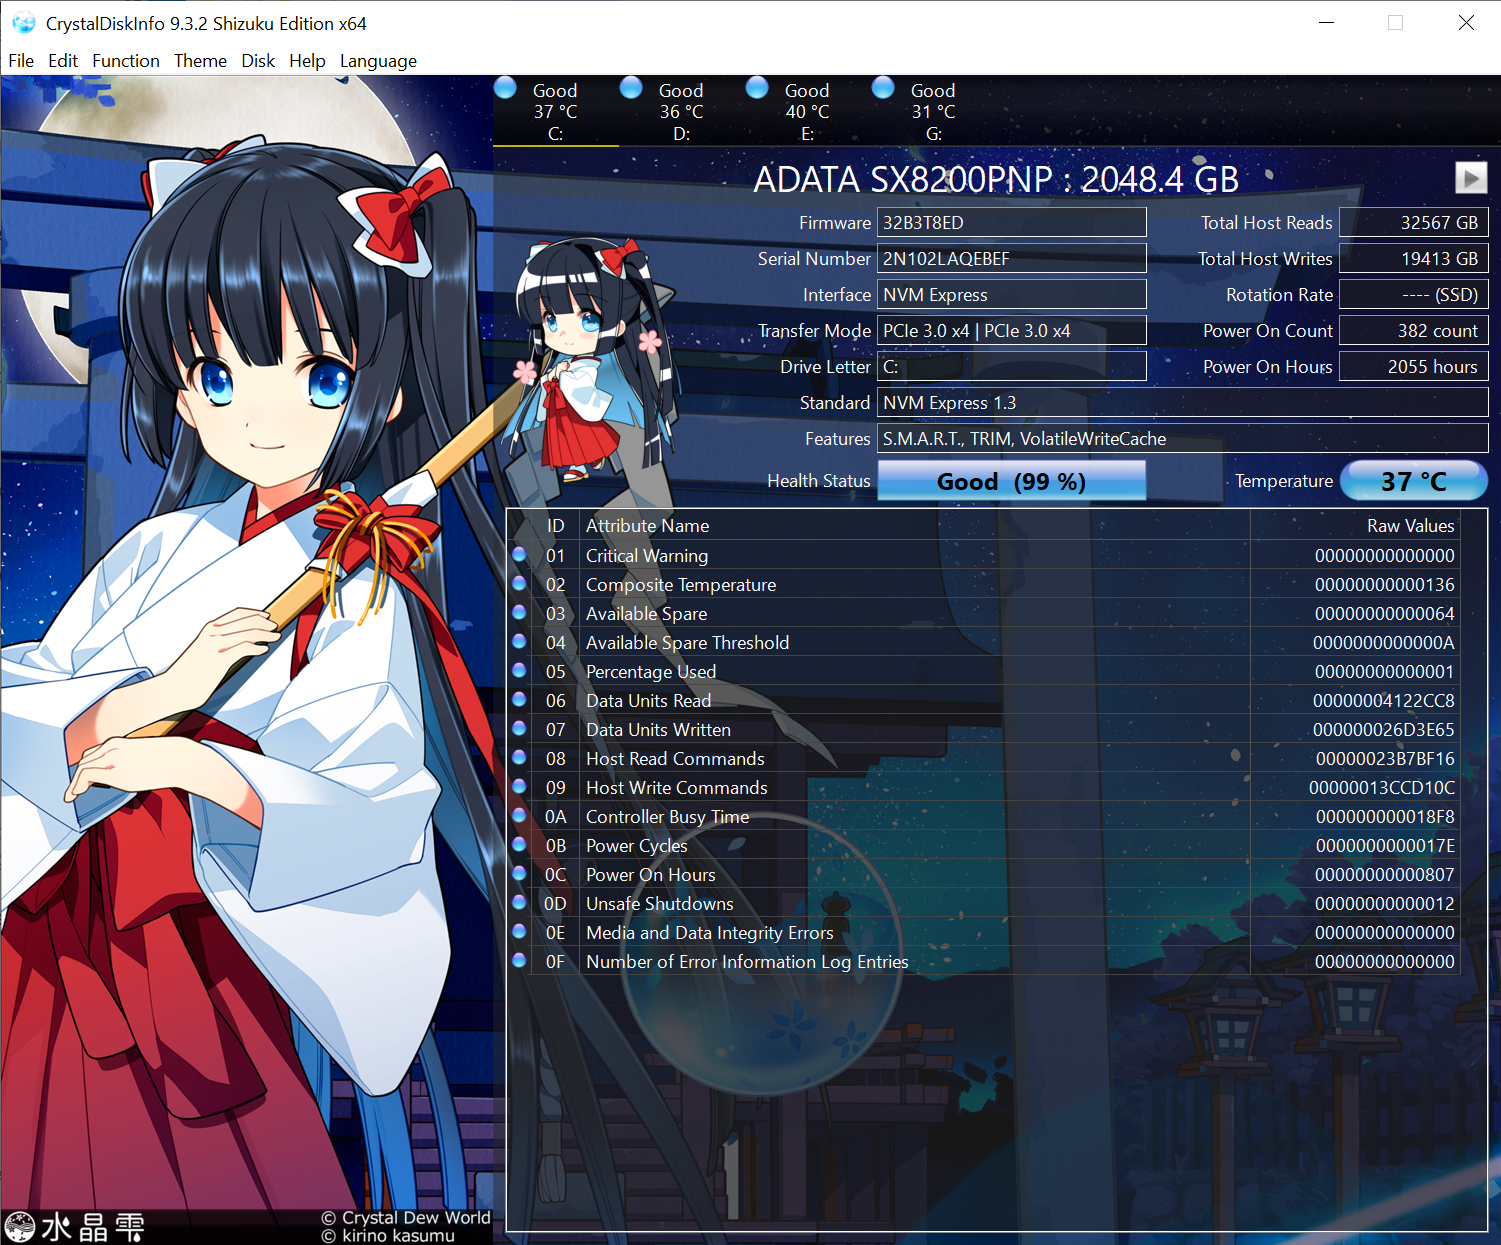Click status dot for Composite Temperature row

(519, 583)
